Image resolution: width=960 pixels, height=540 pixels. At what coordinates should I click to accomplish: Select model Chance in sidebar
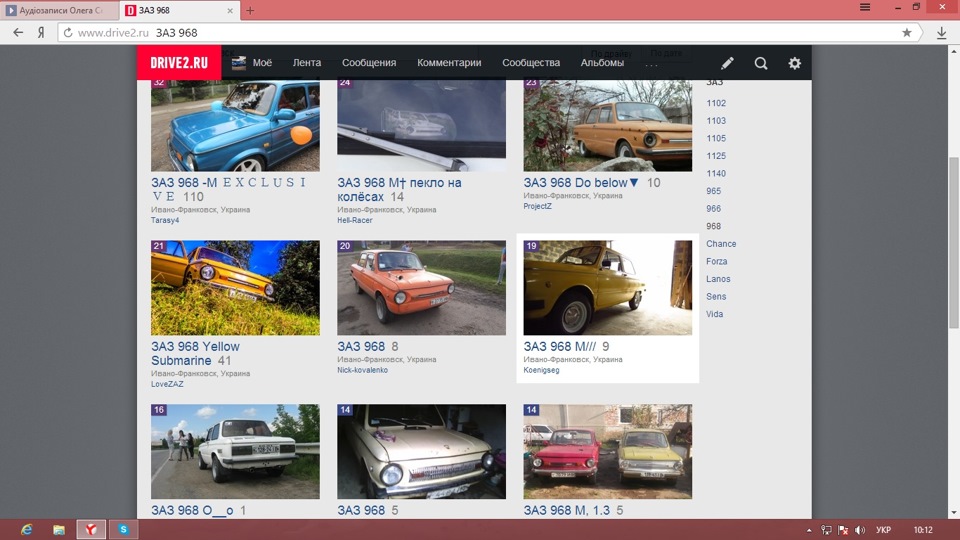[721, 244]
